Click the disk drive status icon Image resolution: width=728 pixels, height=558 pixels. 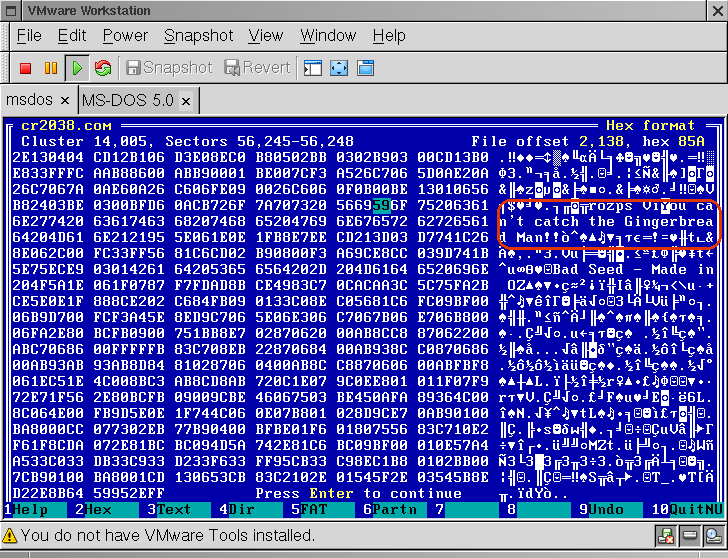(689, 536)
